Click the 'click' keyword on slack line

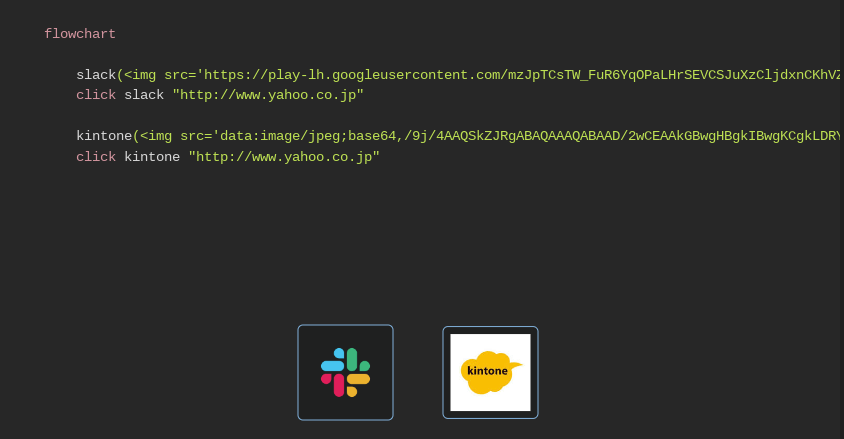pyautogui.click(x=96, y=95)
